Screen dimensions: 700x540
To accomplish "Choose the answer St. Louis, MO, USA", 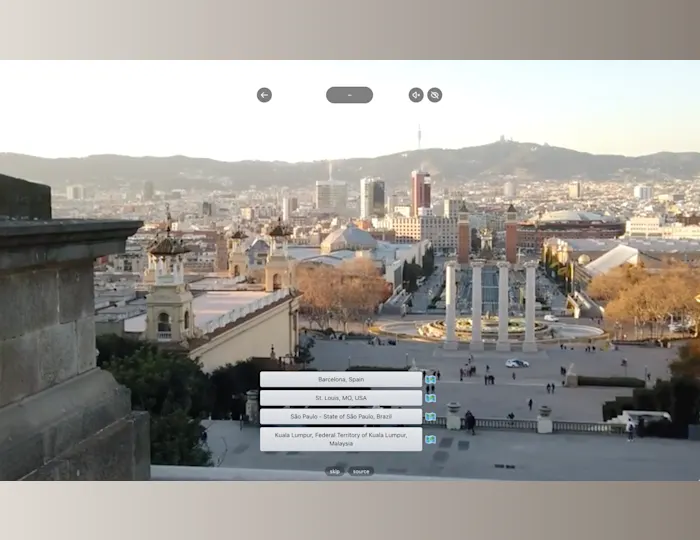I will 341,398.
